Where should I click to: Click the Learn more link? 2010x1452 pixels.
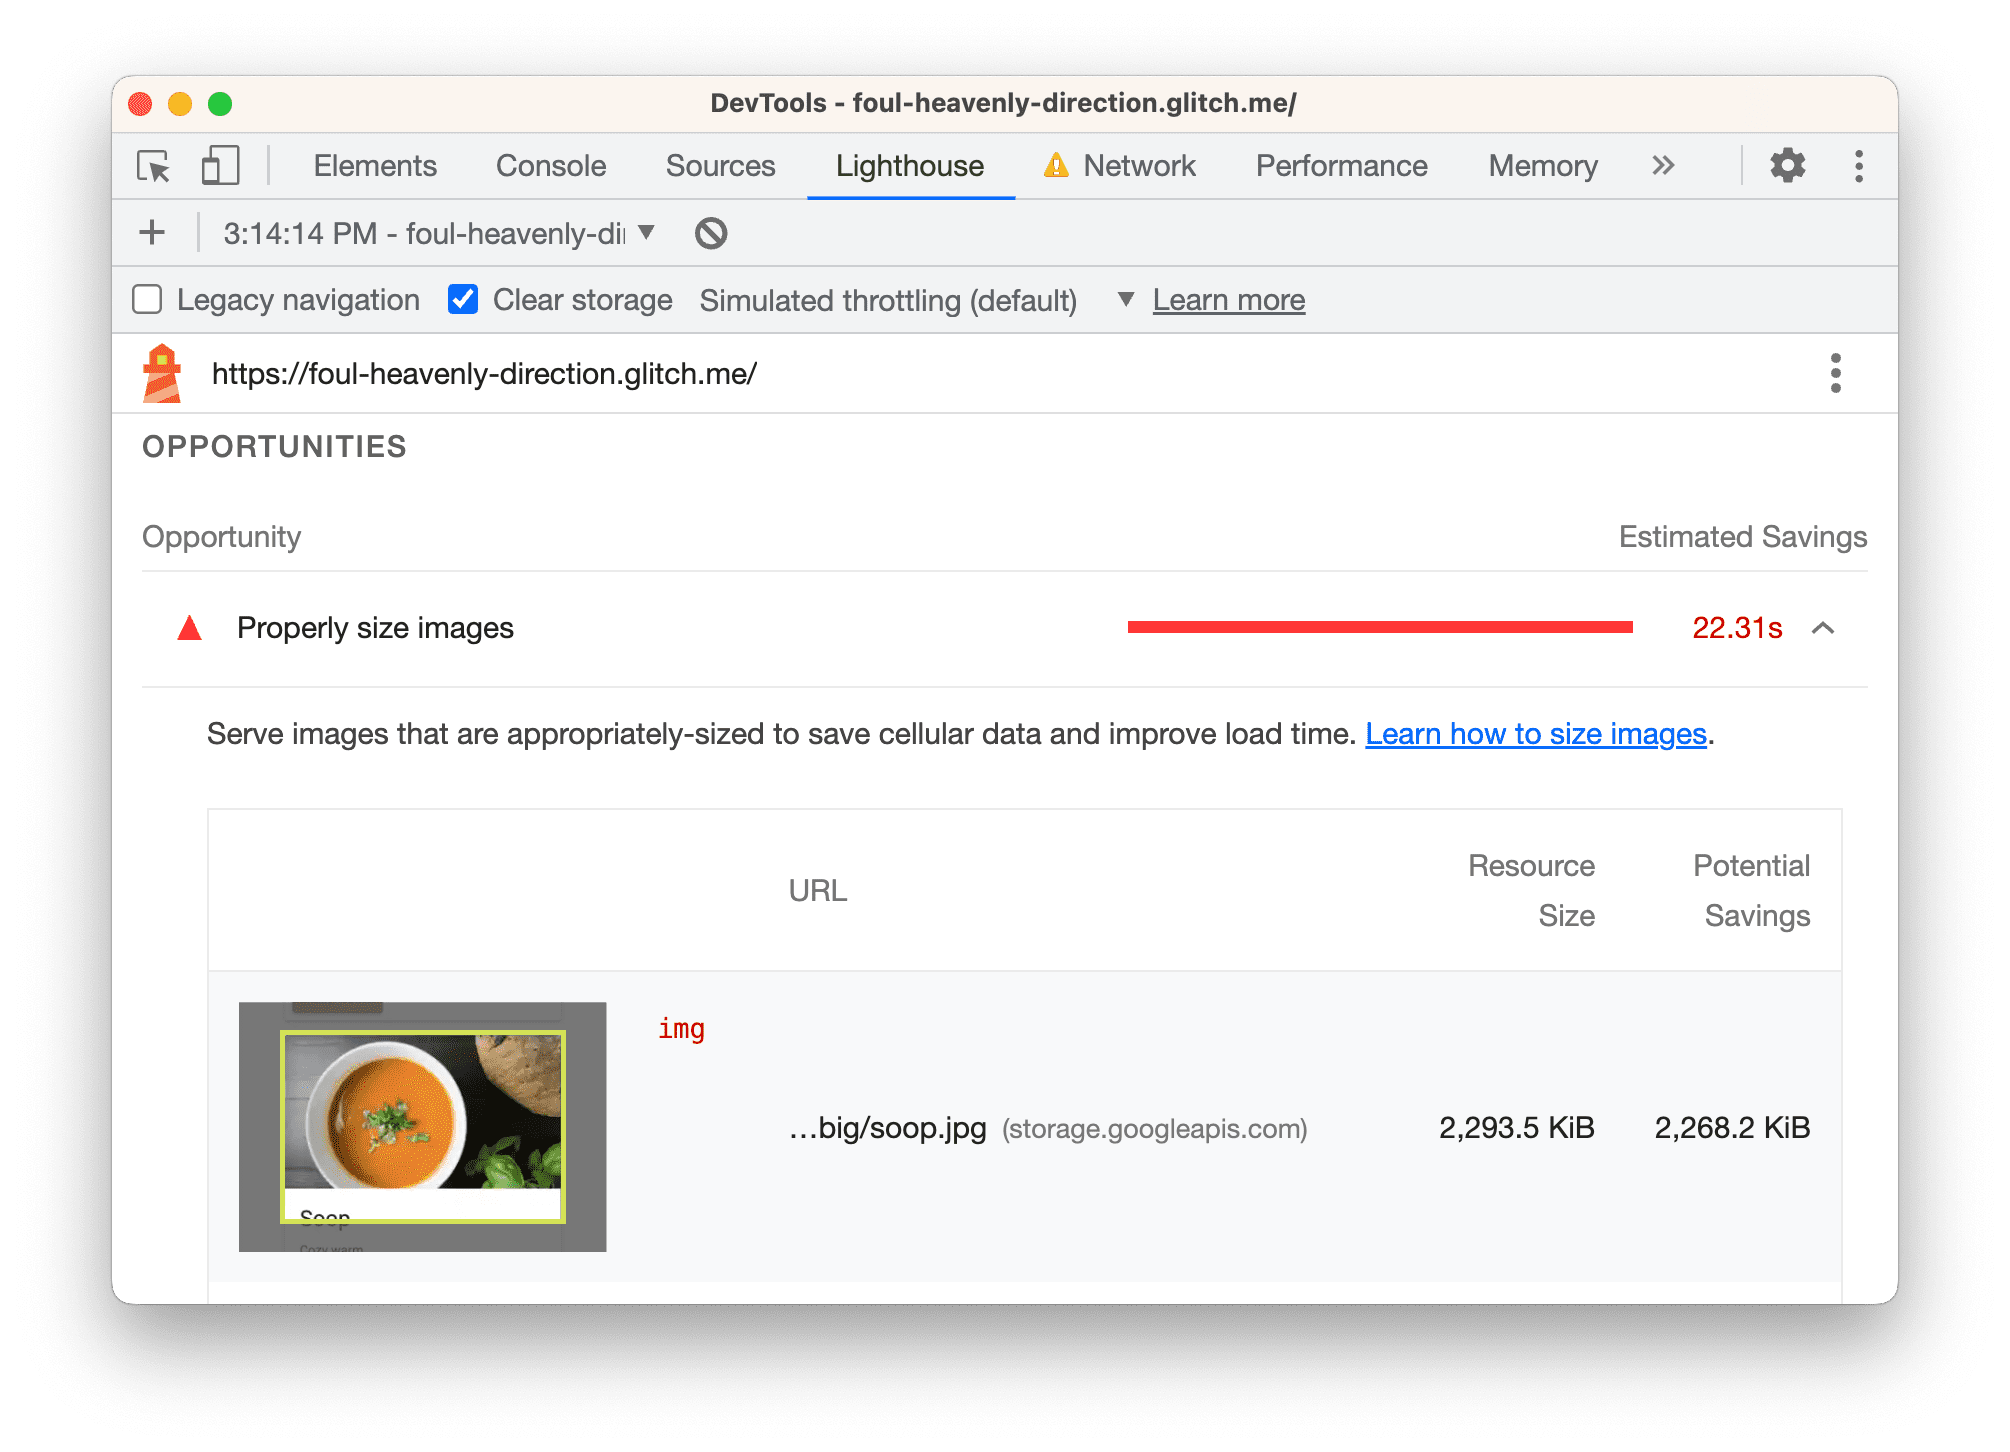point(1228,298)
